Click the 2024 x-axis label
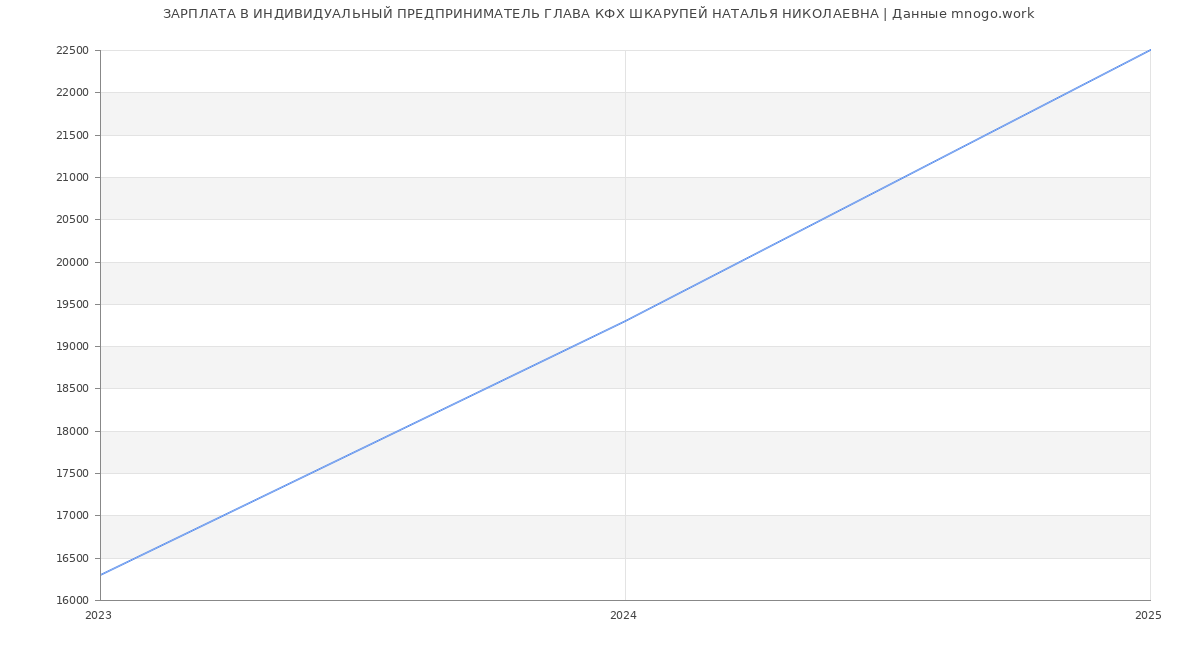This screenshot has width=1200, height=650. tap(623, 616)
